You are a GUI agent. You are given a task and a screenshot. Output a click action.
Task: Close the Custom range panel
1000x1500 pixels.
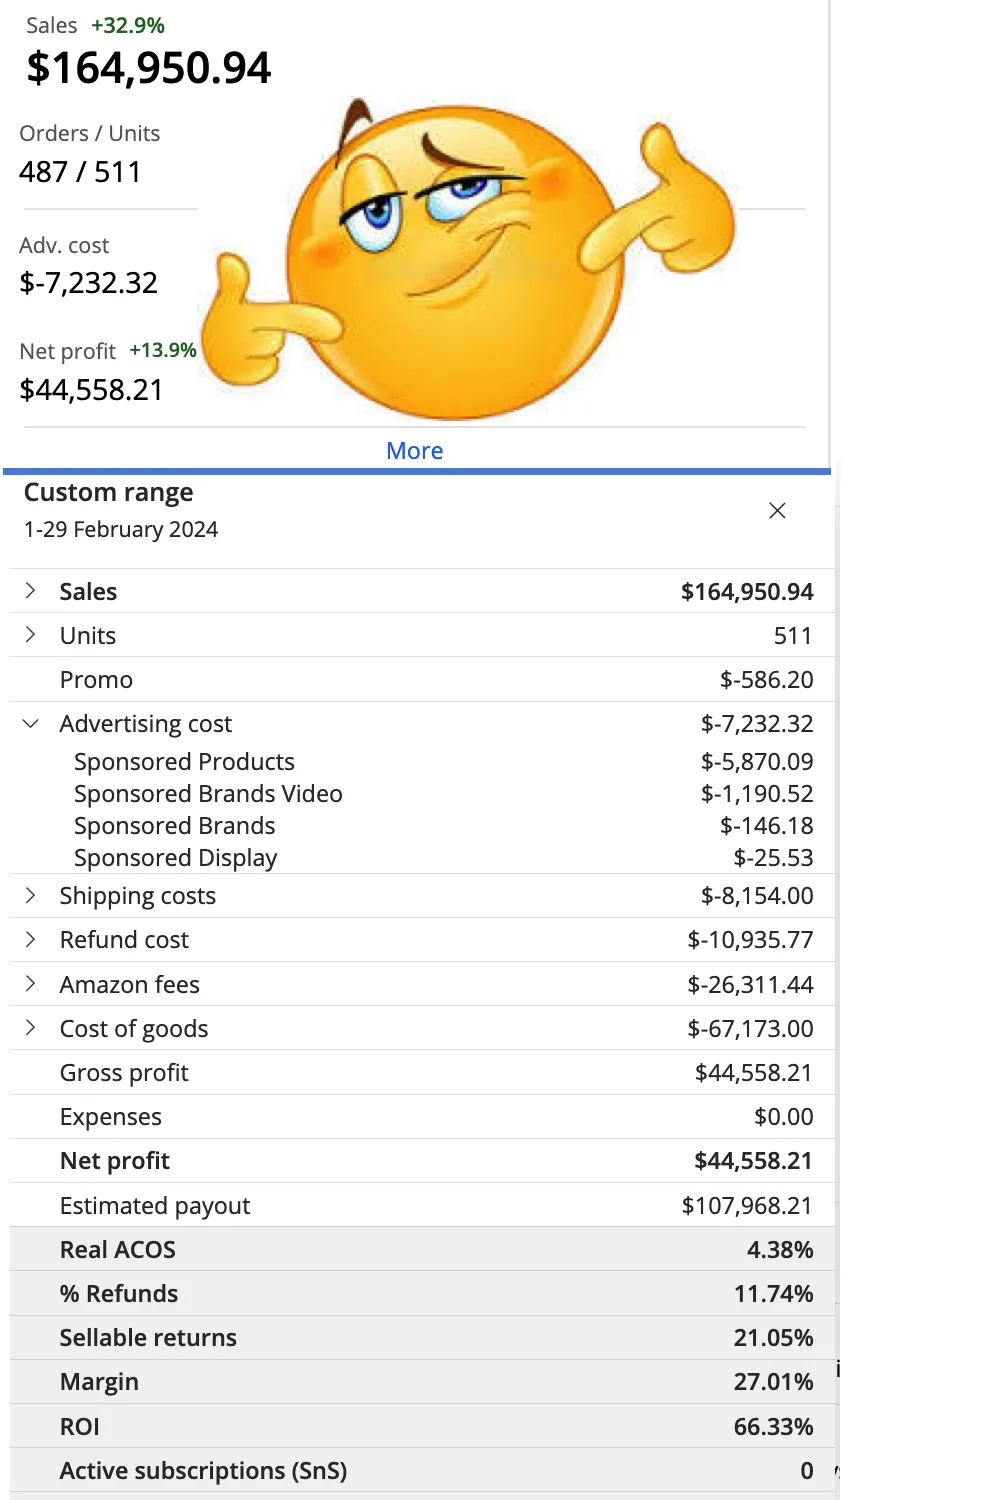777,511
